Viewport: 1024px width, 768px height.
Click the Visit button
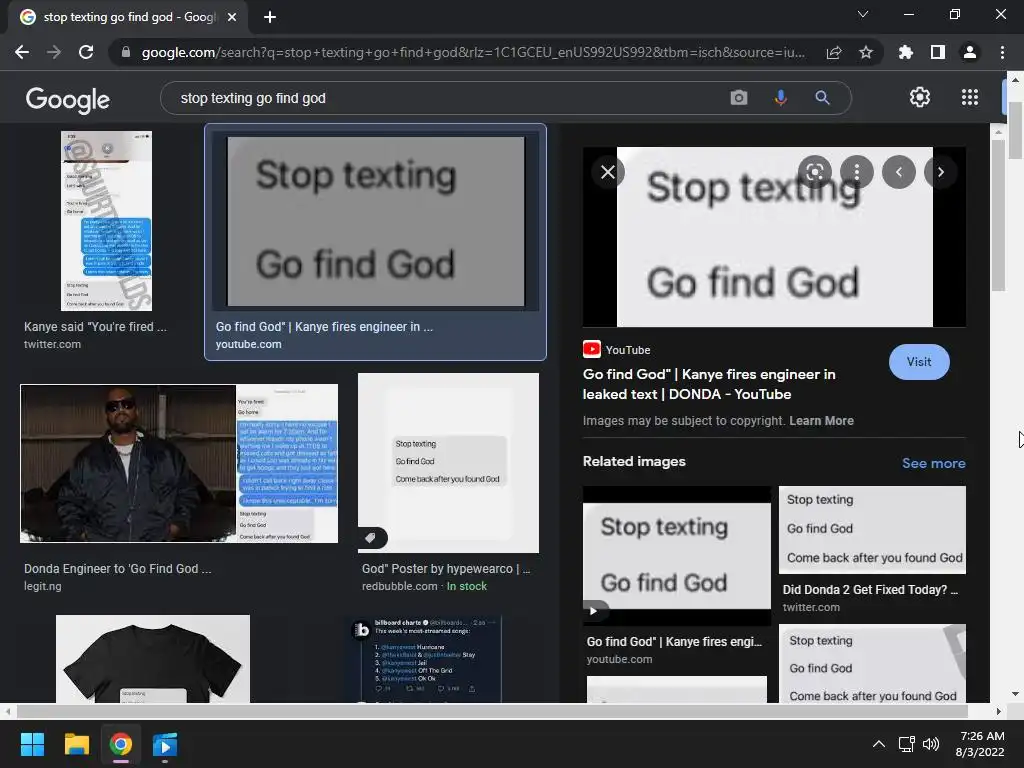click(x=919, y=362)
